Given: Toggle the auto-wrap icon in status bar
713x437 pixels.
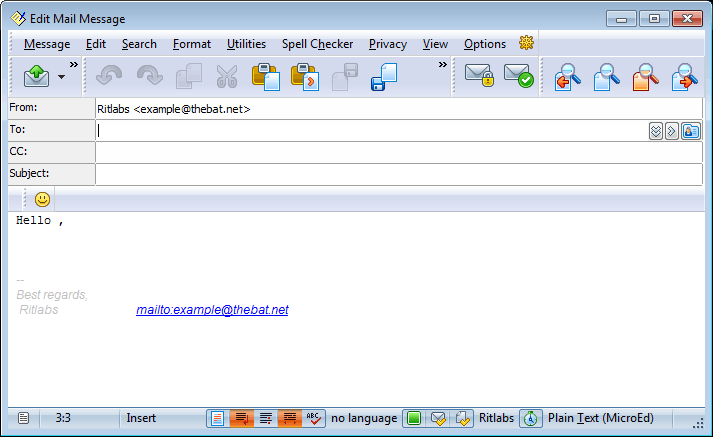Looking at the screenshot, I should 241,418.
